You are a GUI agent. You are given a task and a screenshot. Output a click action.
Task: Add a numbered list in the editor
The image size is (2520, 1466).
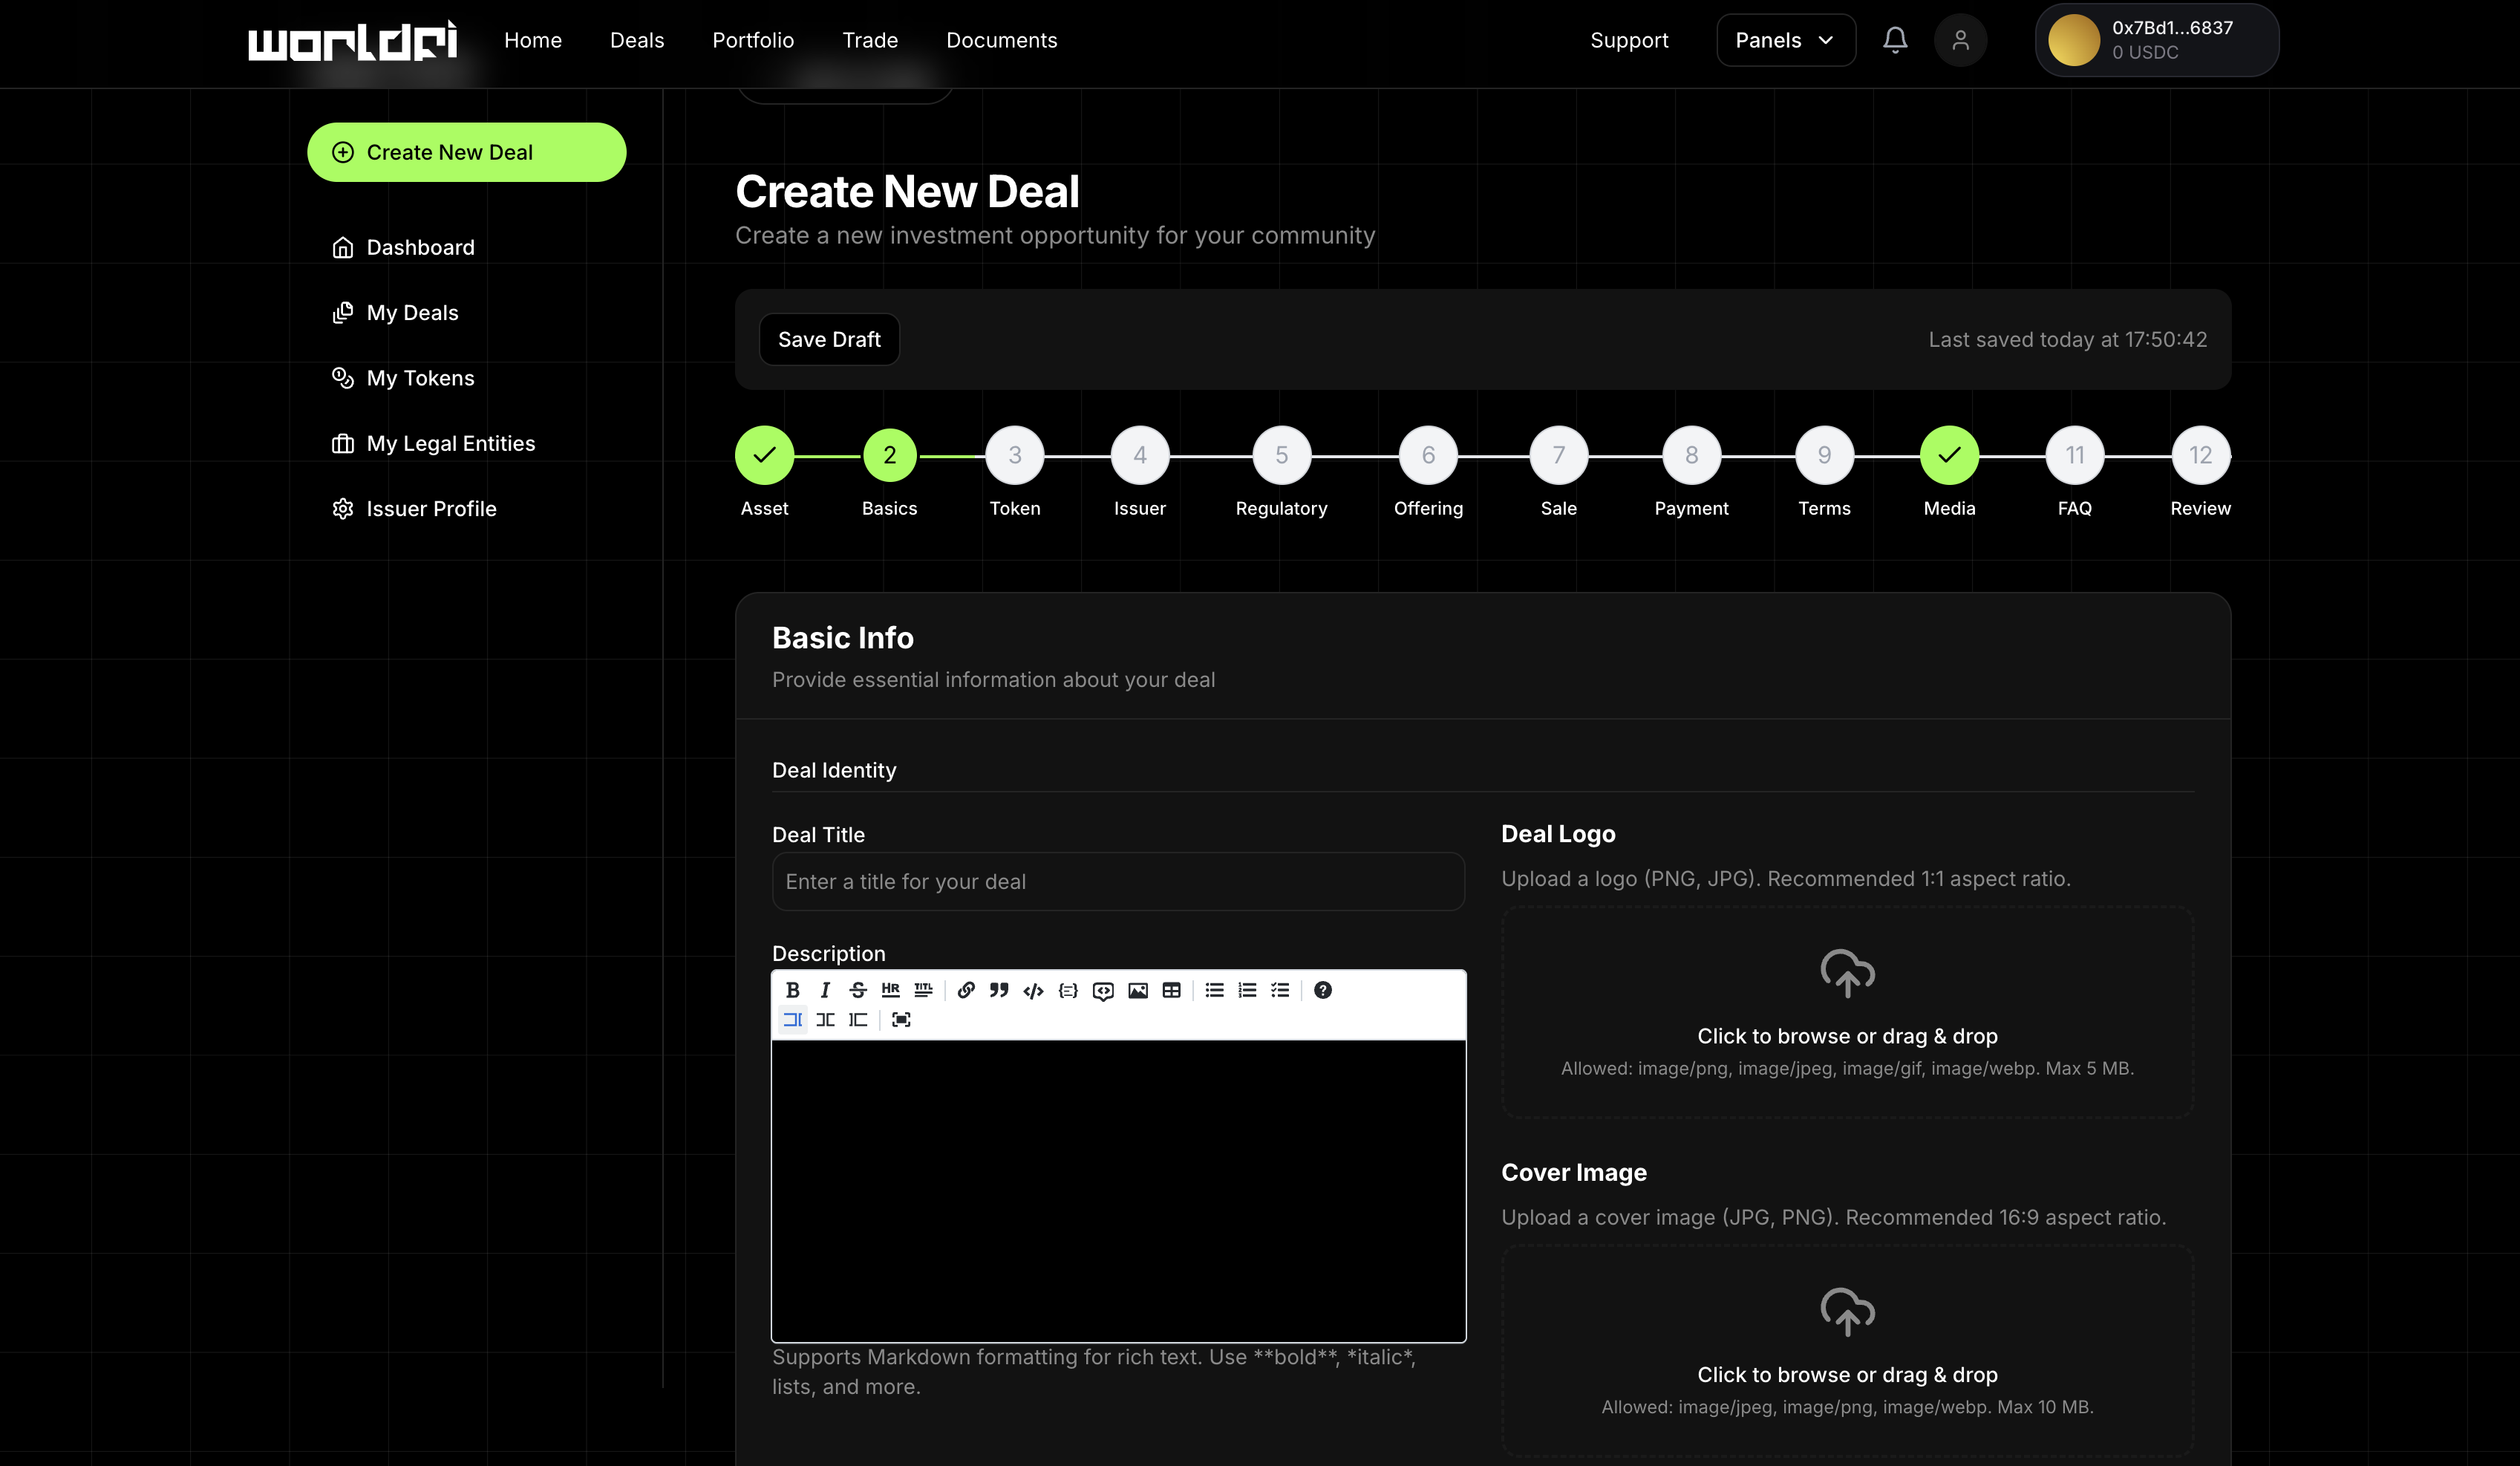click(x=1247, y=990)
